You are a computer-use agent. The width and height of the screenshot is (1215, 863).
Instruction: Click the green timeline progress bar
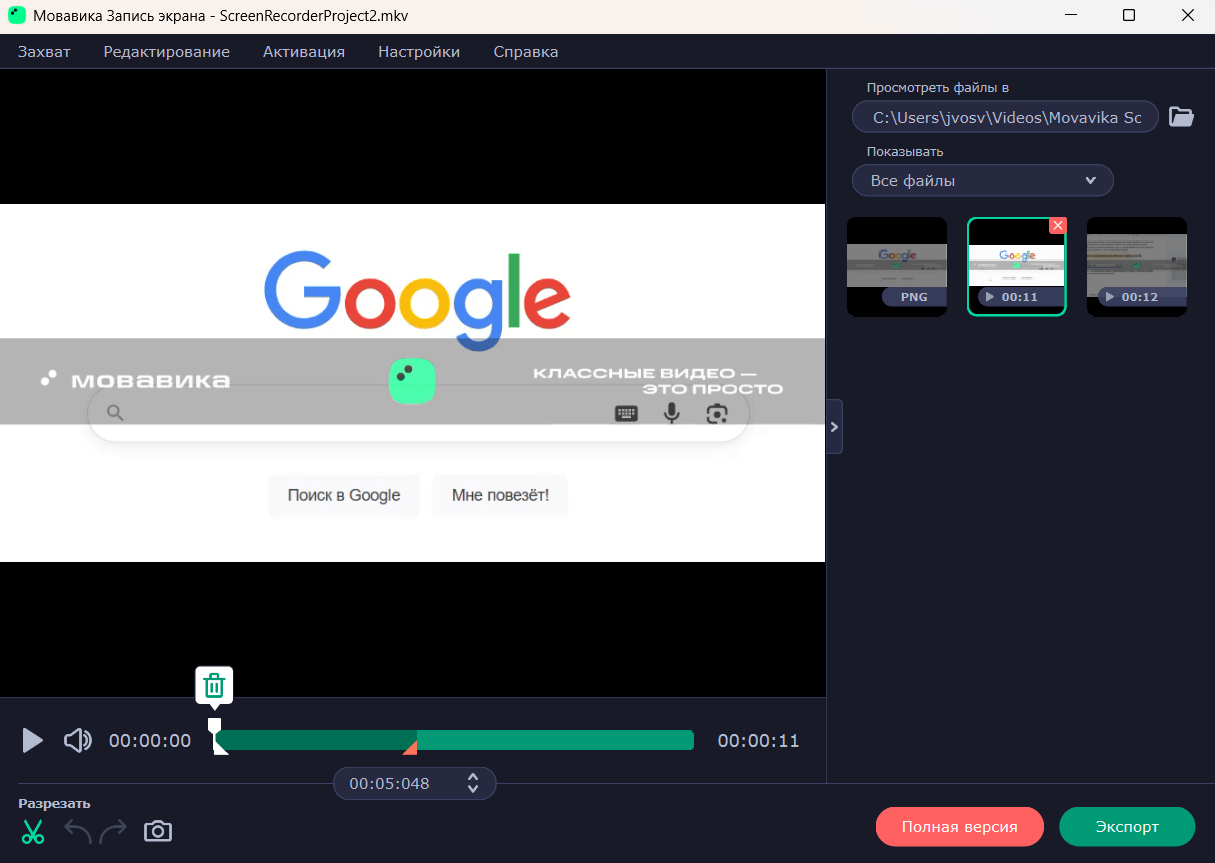[x=555, y=740]
